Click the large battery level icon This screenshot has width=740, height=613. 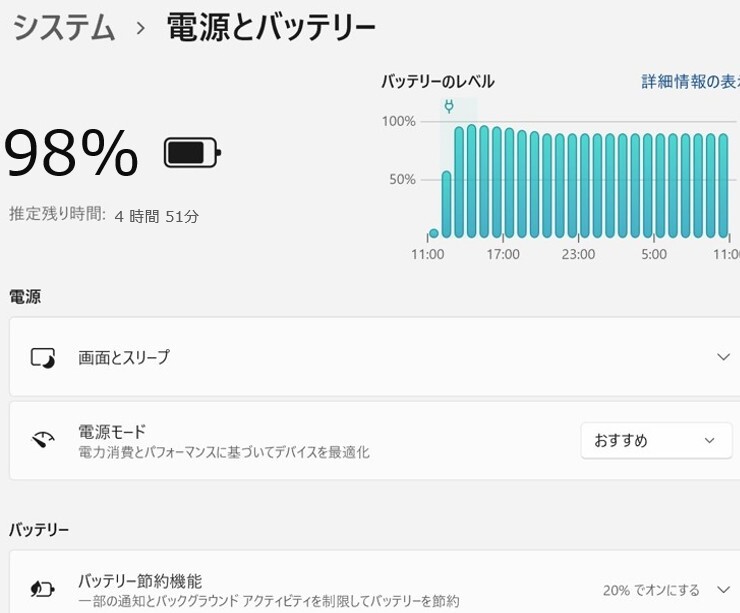tap(192, 153)
